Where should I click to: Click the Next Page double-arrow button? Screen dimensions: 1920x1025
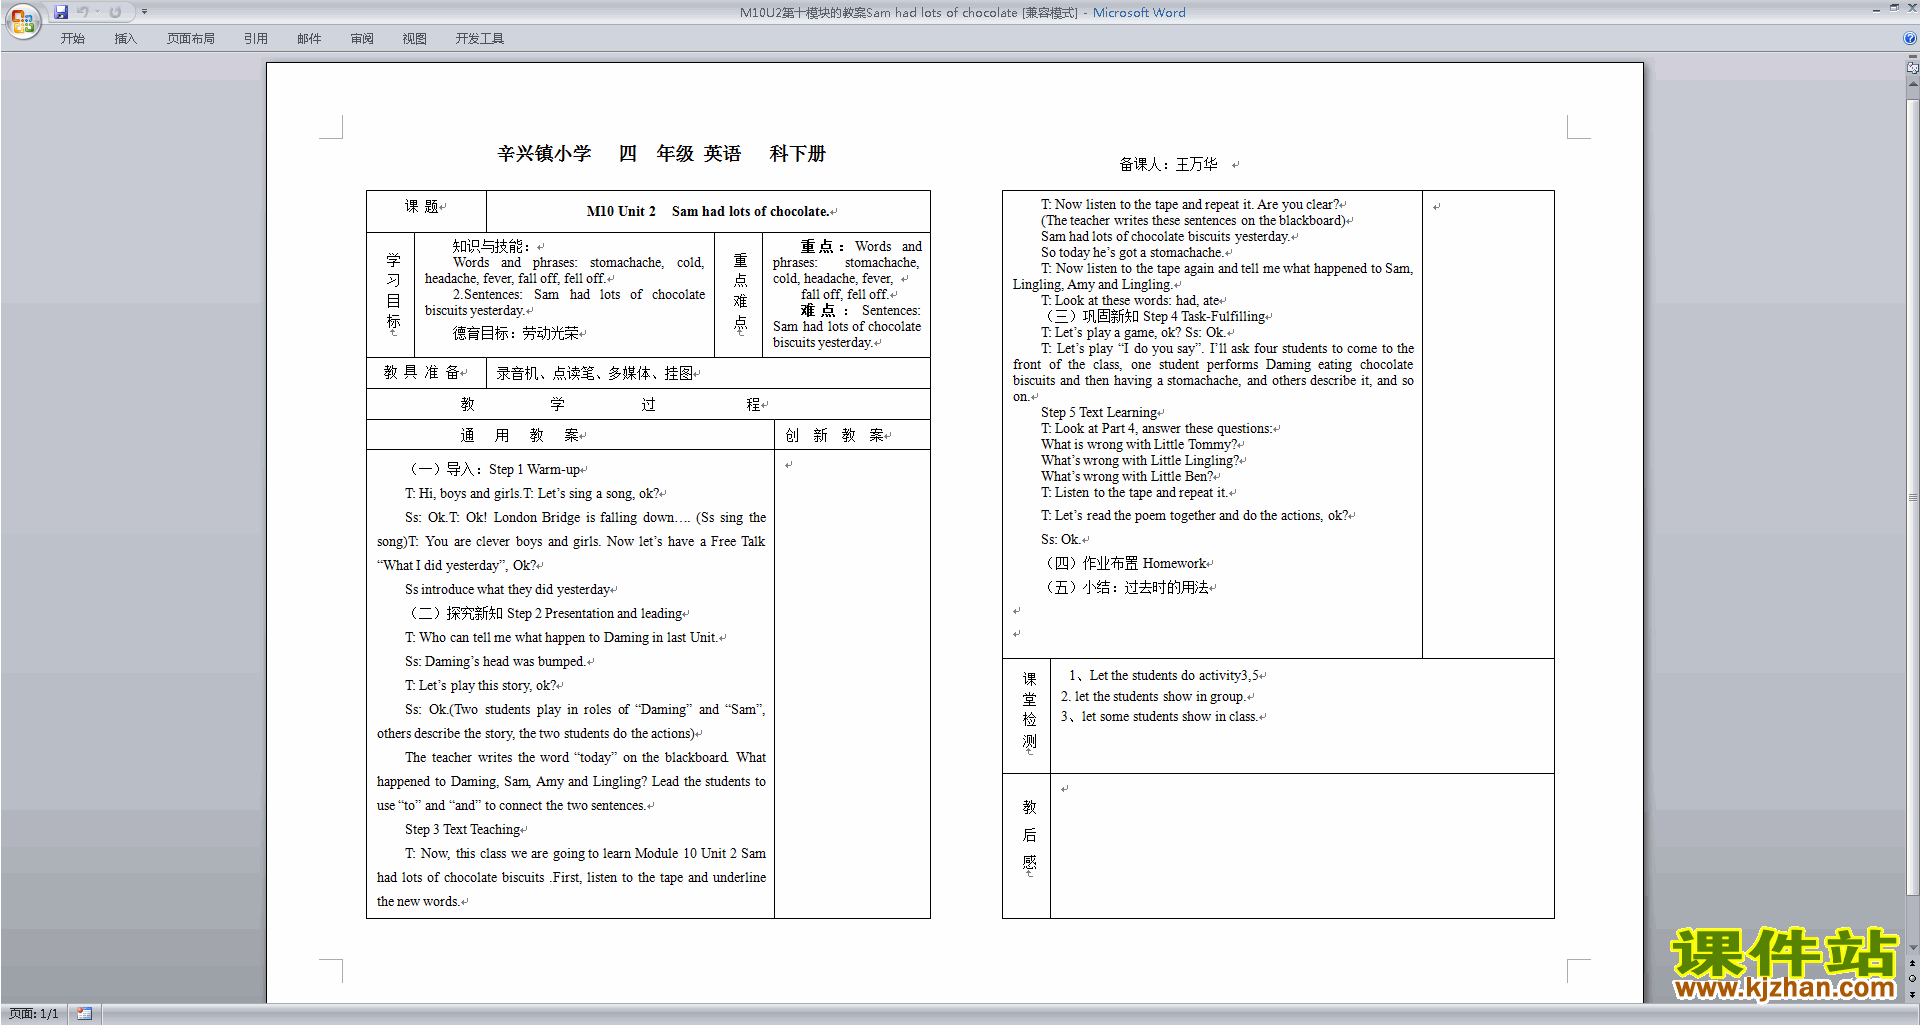[x=1912, y=993]
